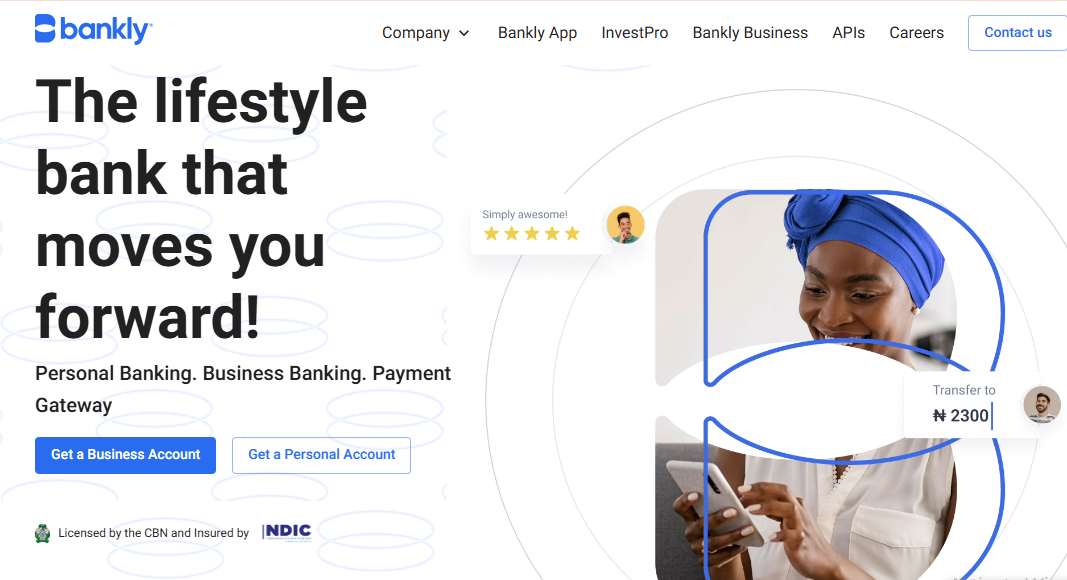Click the reviewer avatar beside Simply awesome
This screenshot has height=580, width=1067.
click(x=625, y=225)
